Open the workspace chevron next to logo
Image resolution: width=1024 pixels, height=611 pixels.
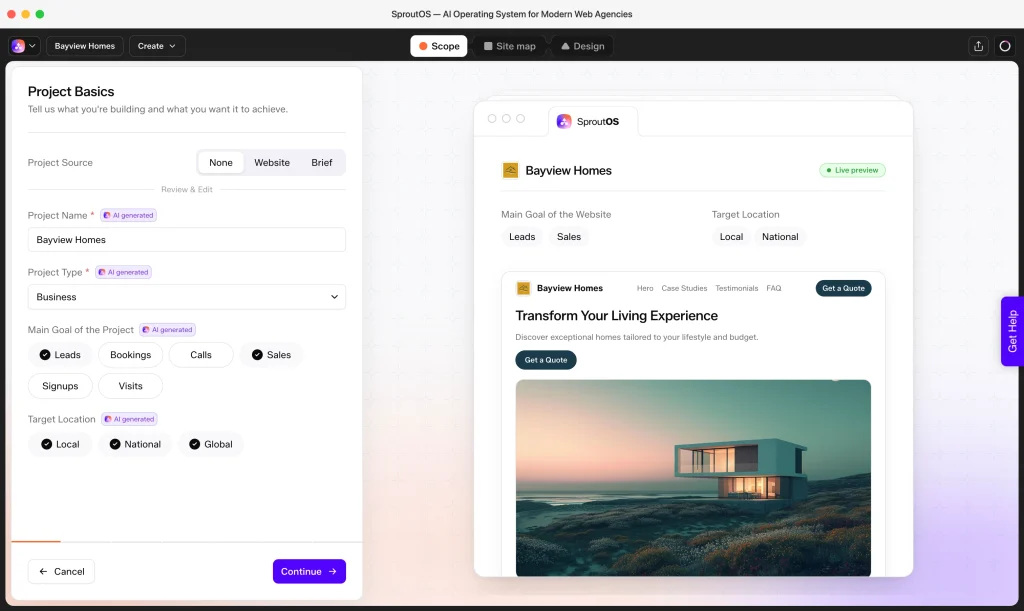point(32,46)
